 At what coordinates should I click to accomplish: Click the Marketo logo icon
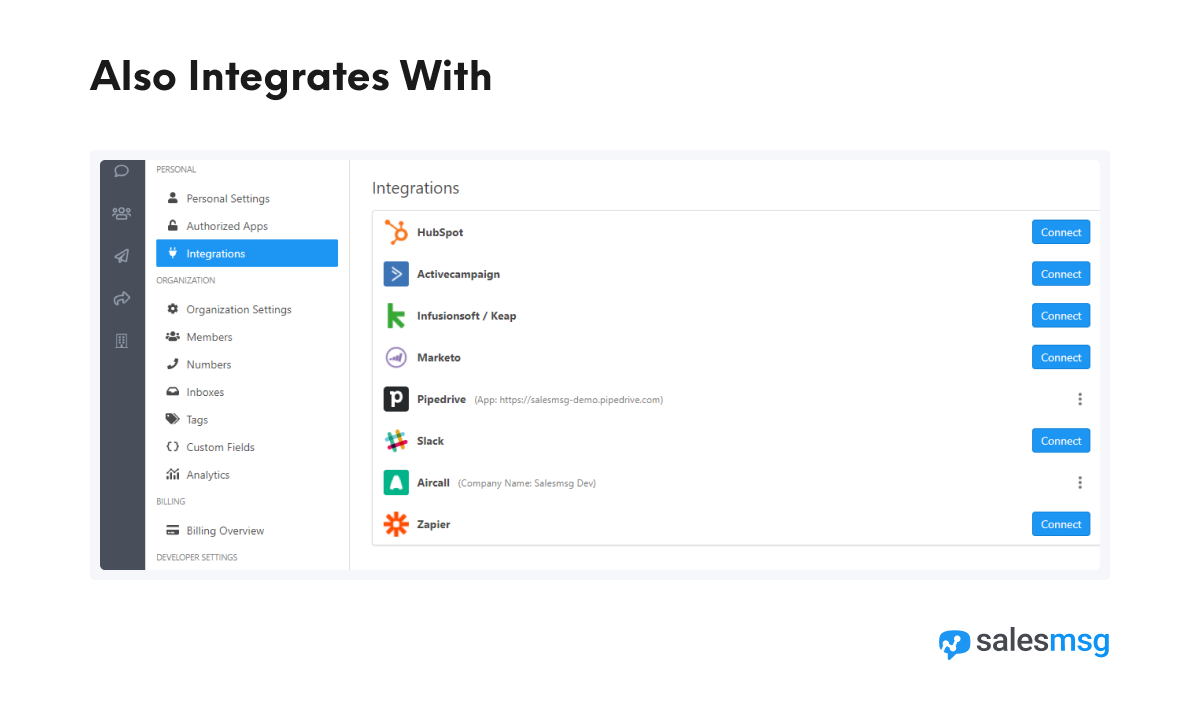coord(396,357)
